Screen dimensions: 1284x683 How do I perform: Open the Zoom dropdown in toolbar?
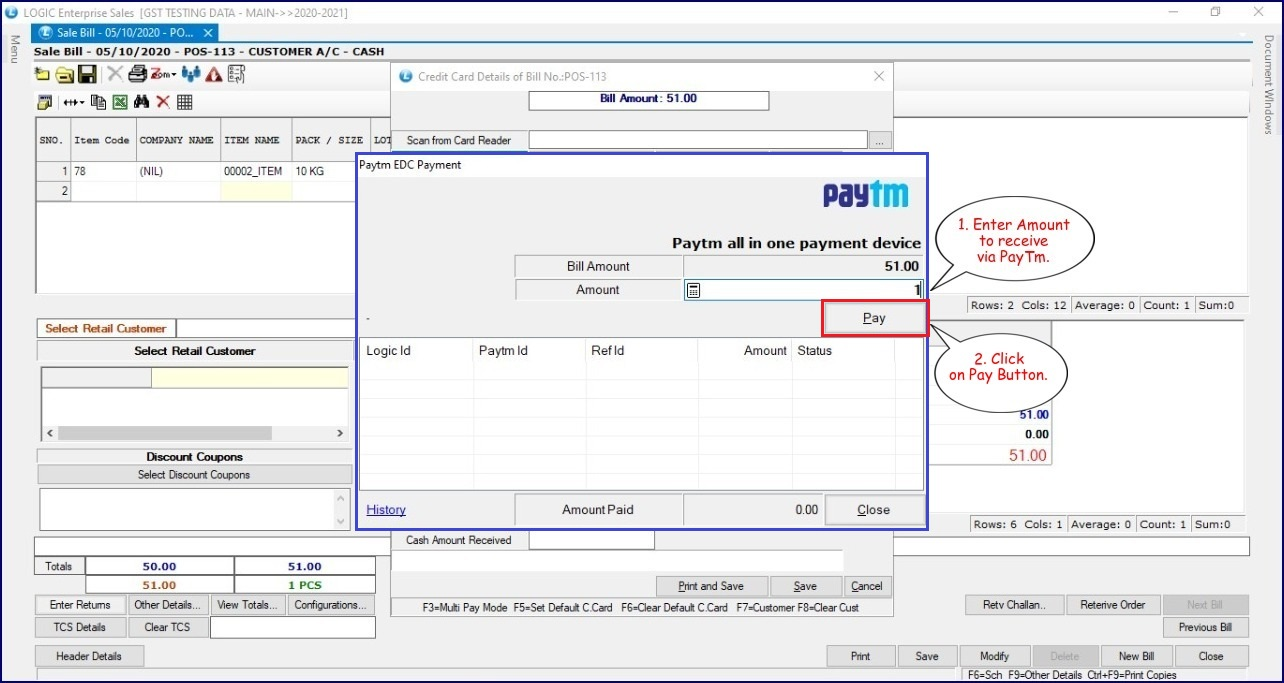click(x=163, y=75)
